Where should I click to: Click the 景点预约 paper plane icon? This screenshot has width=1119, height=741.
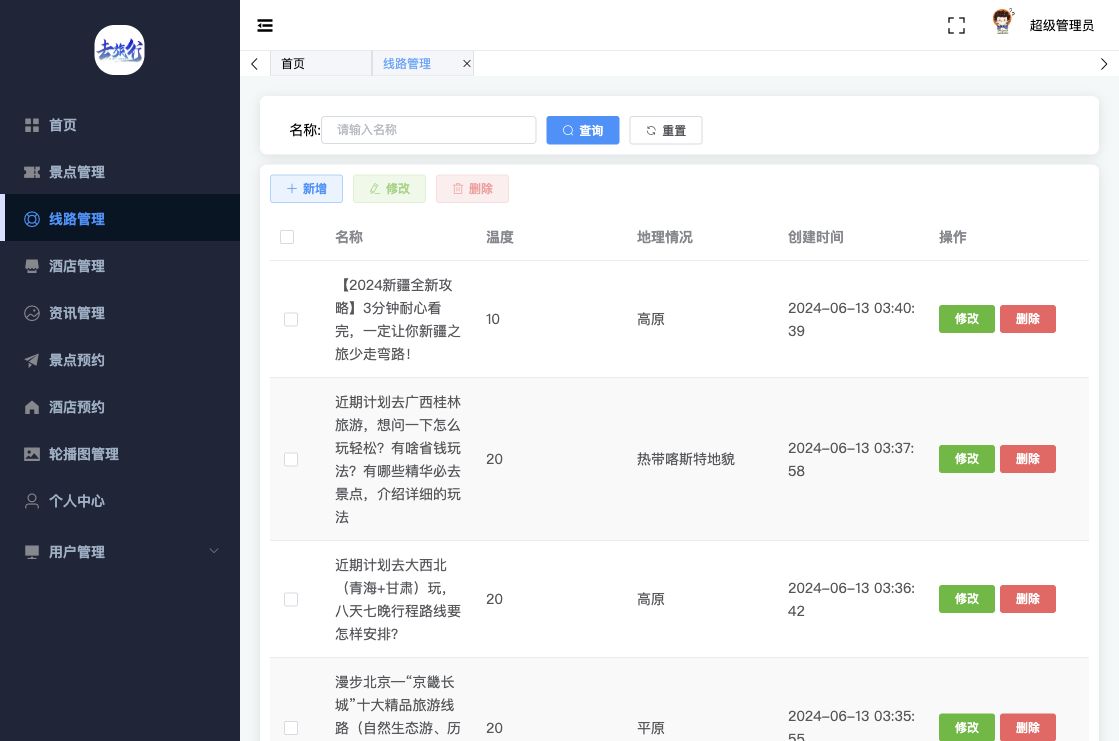[x=32, y=361]
